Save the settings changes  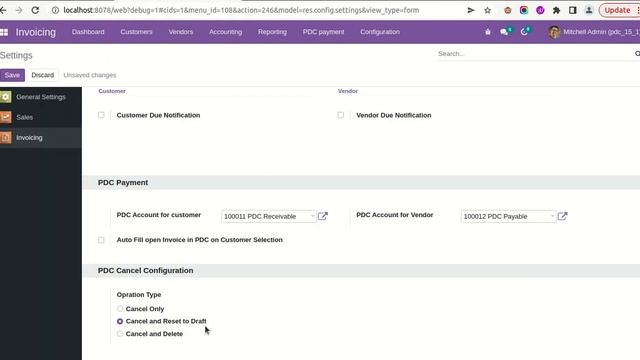tap(12, 75)
